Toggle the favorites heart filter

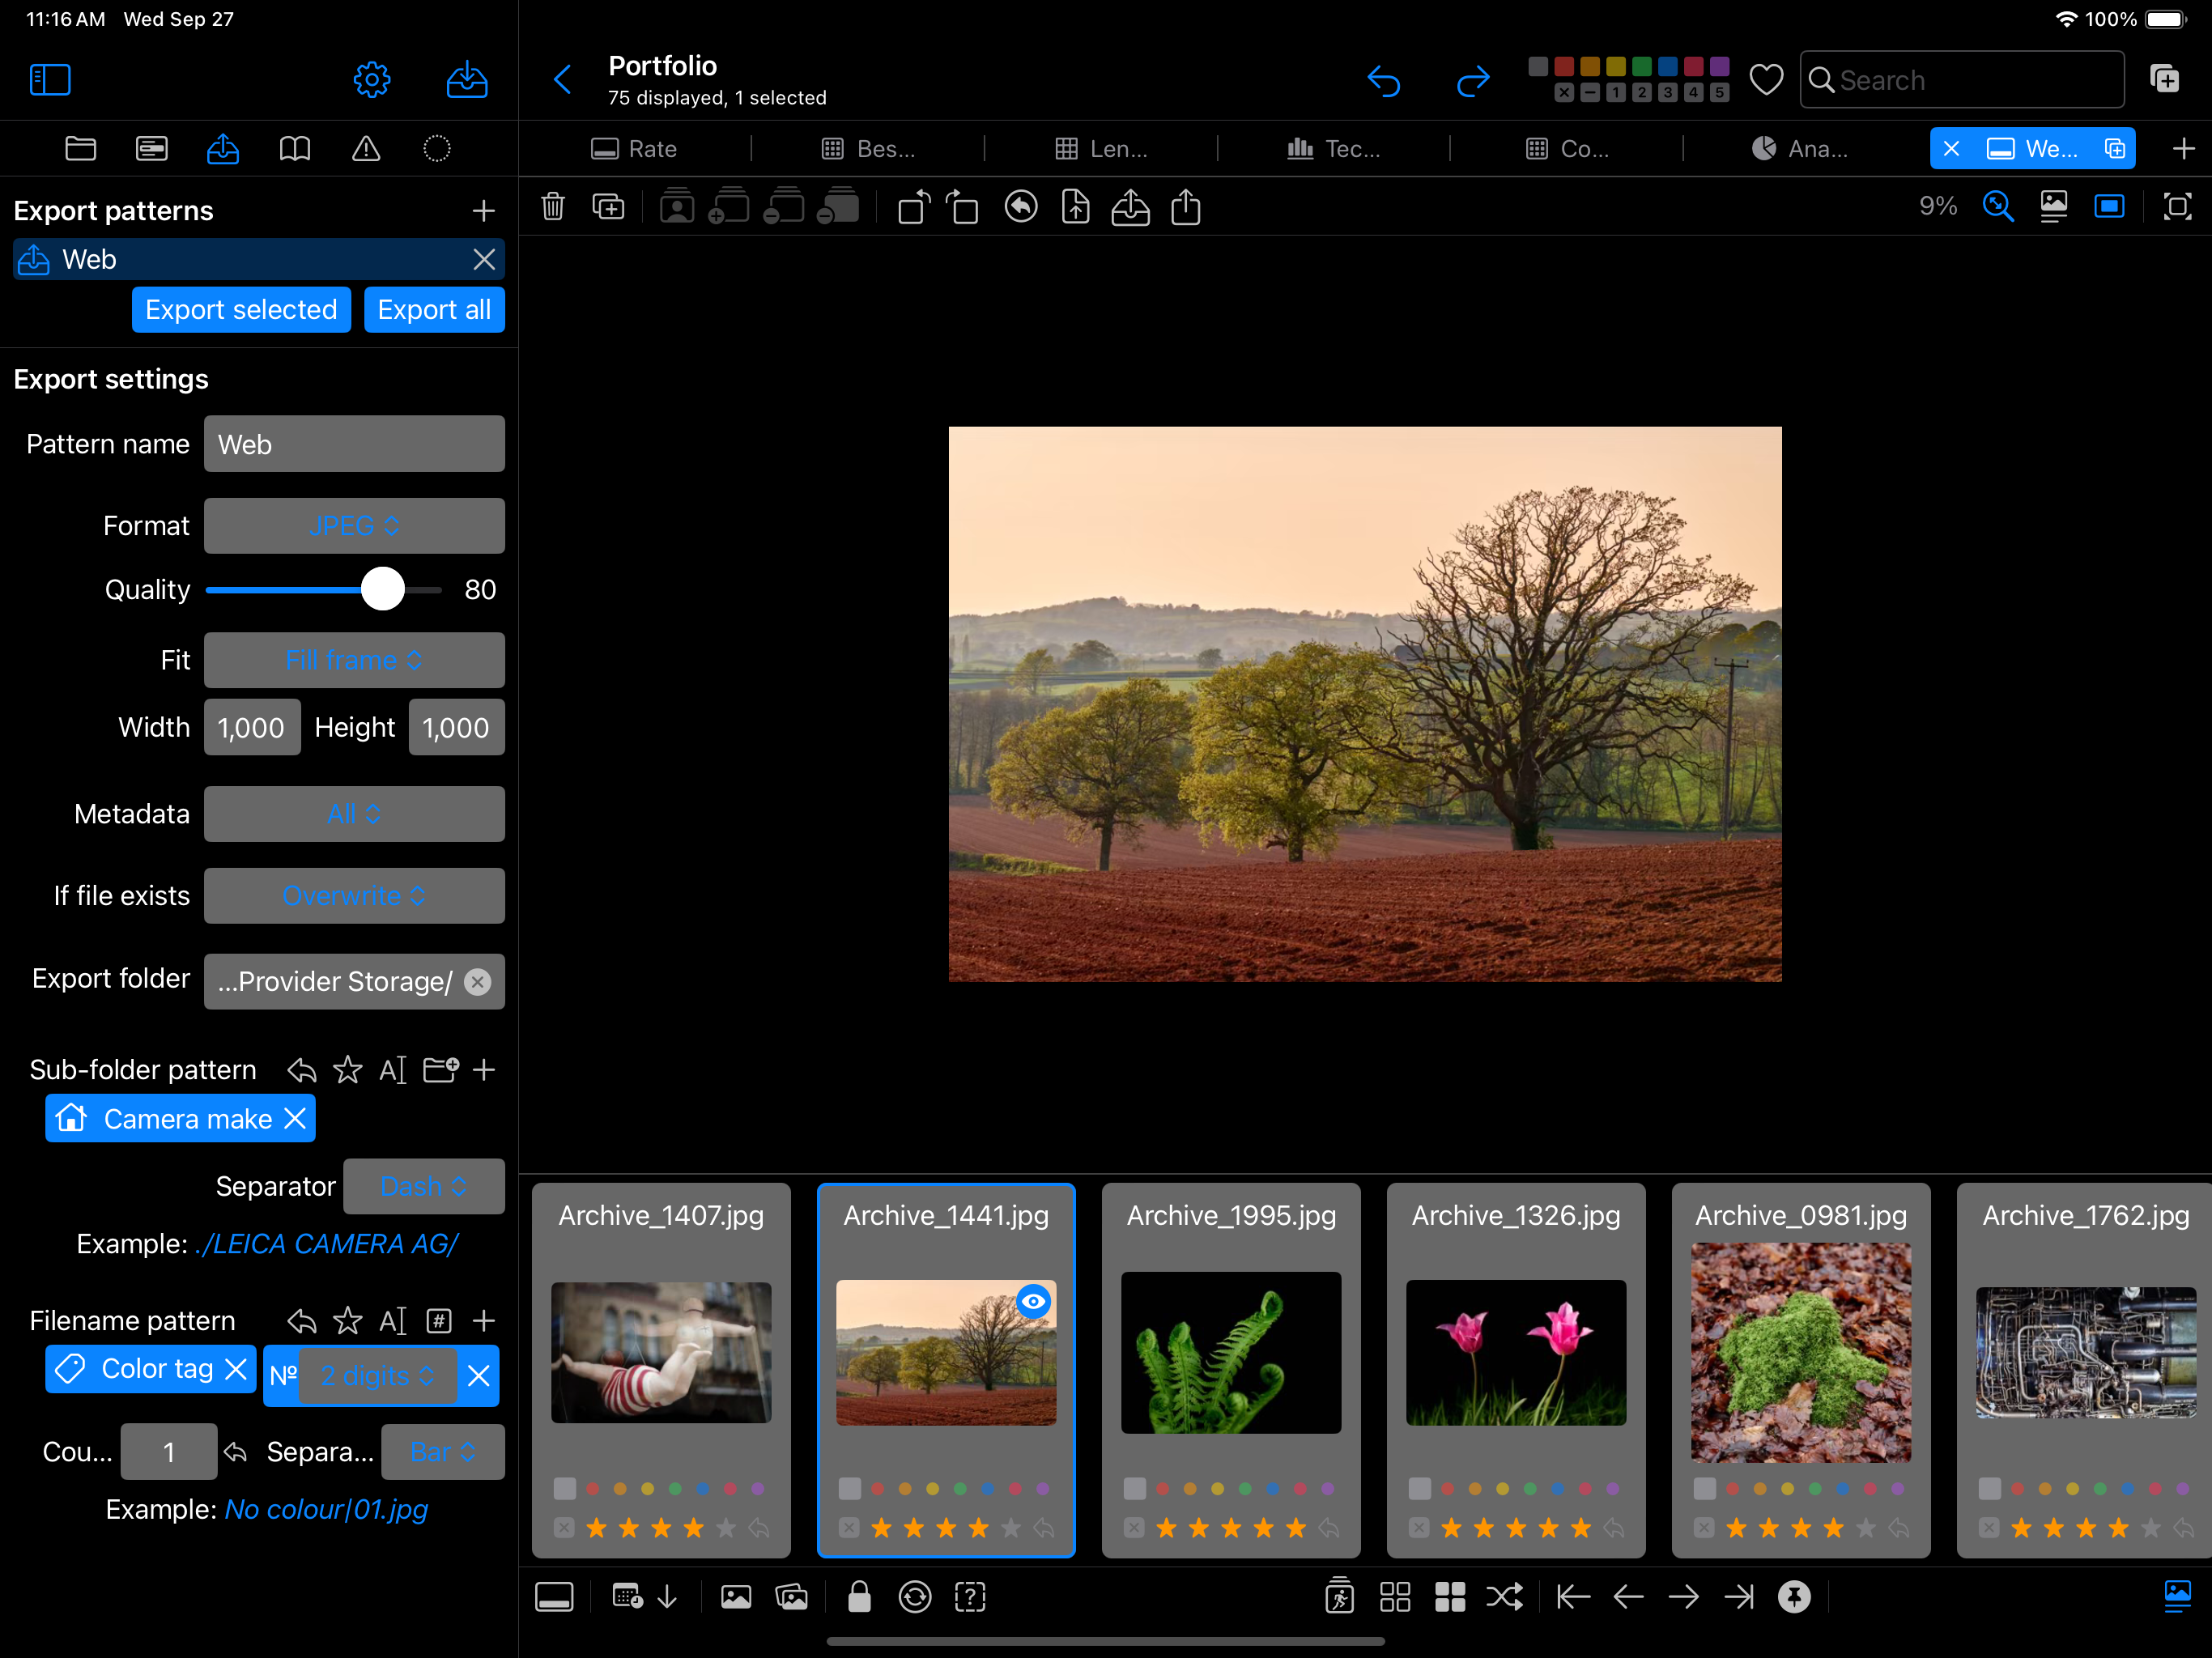1766,80
